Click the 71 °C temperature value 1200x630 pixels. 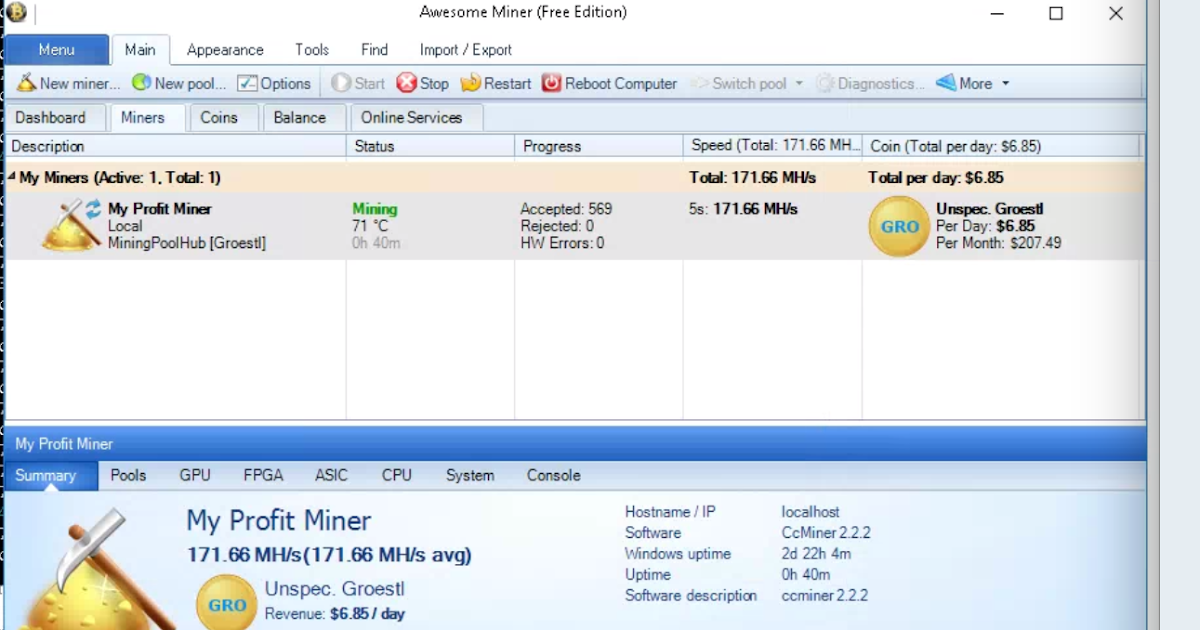[x=370, y=226]
